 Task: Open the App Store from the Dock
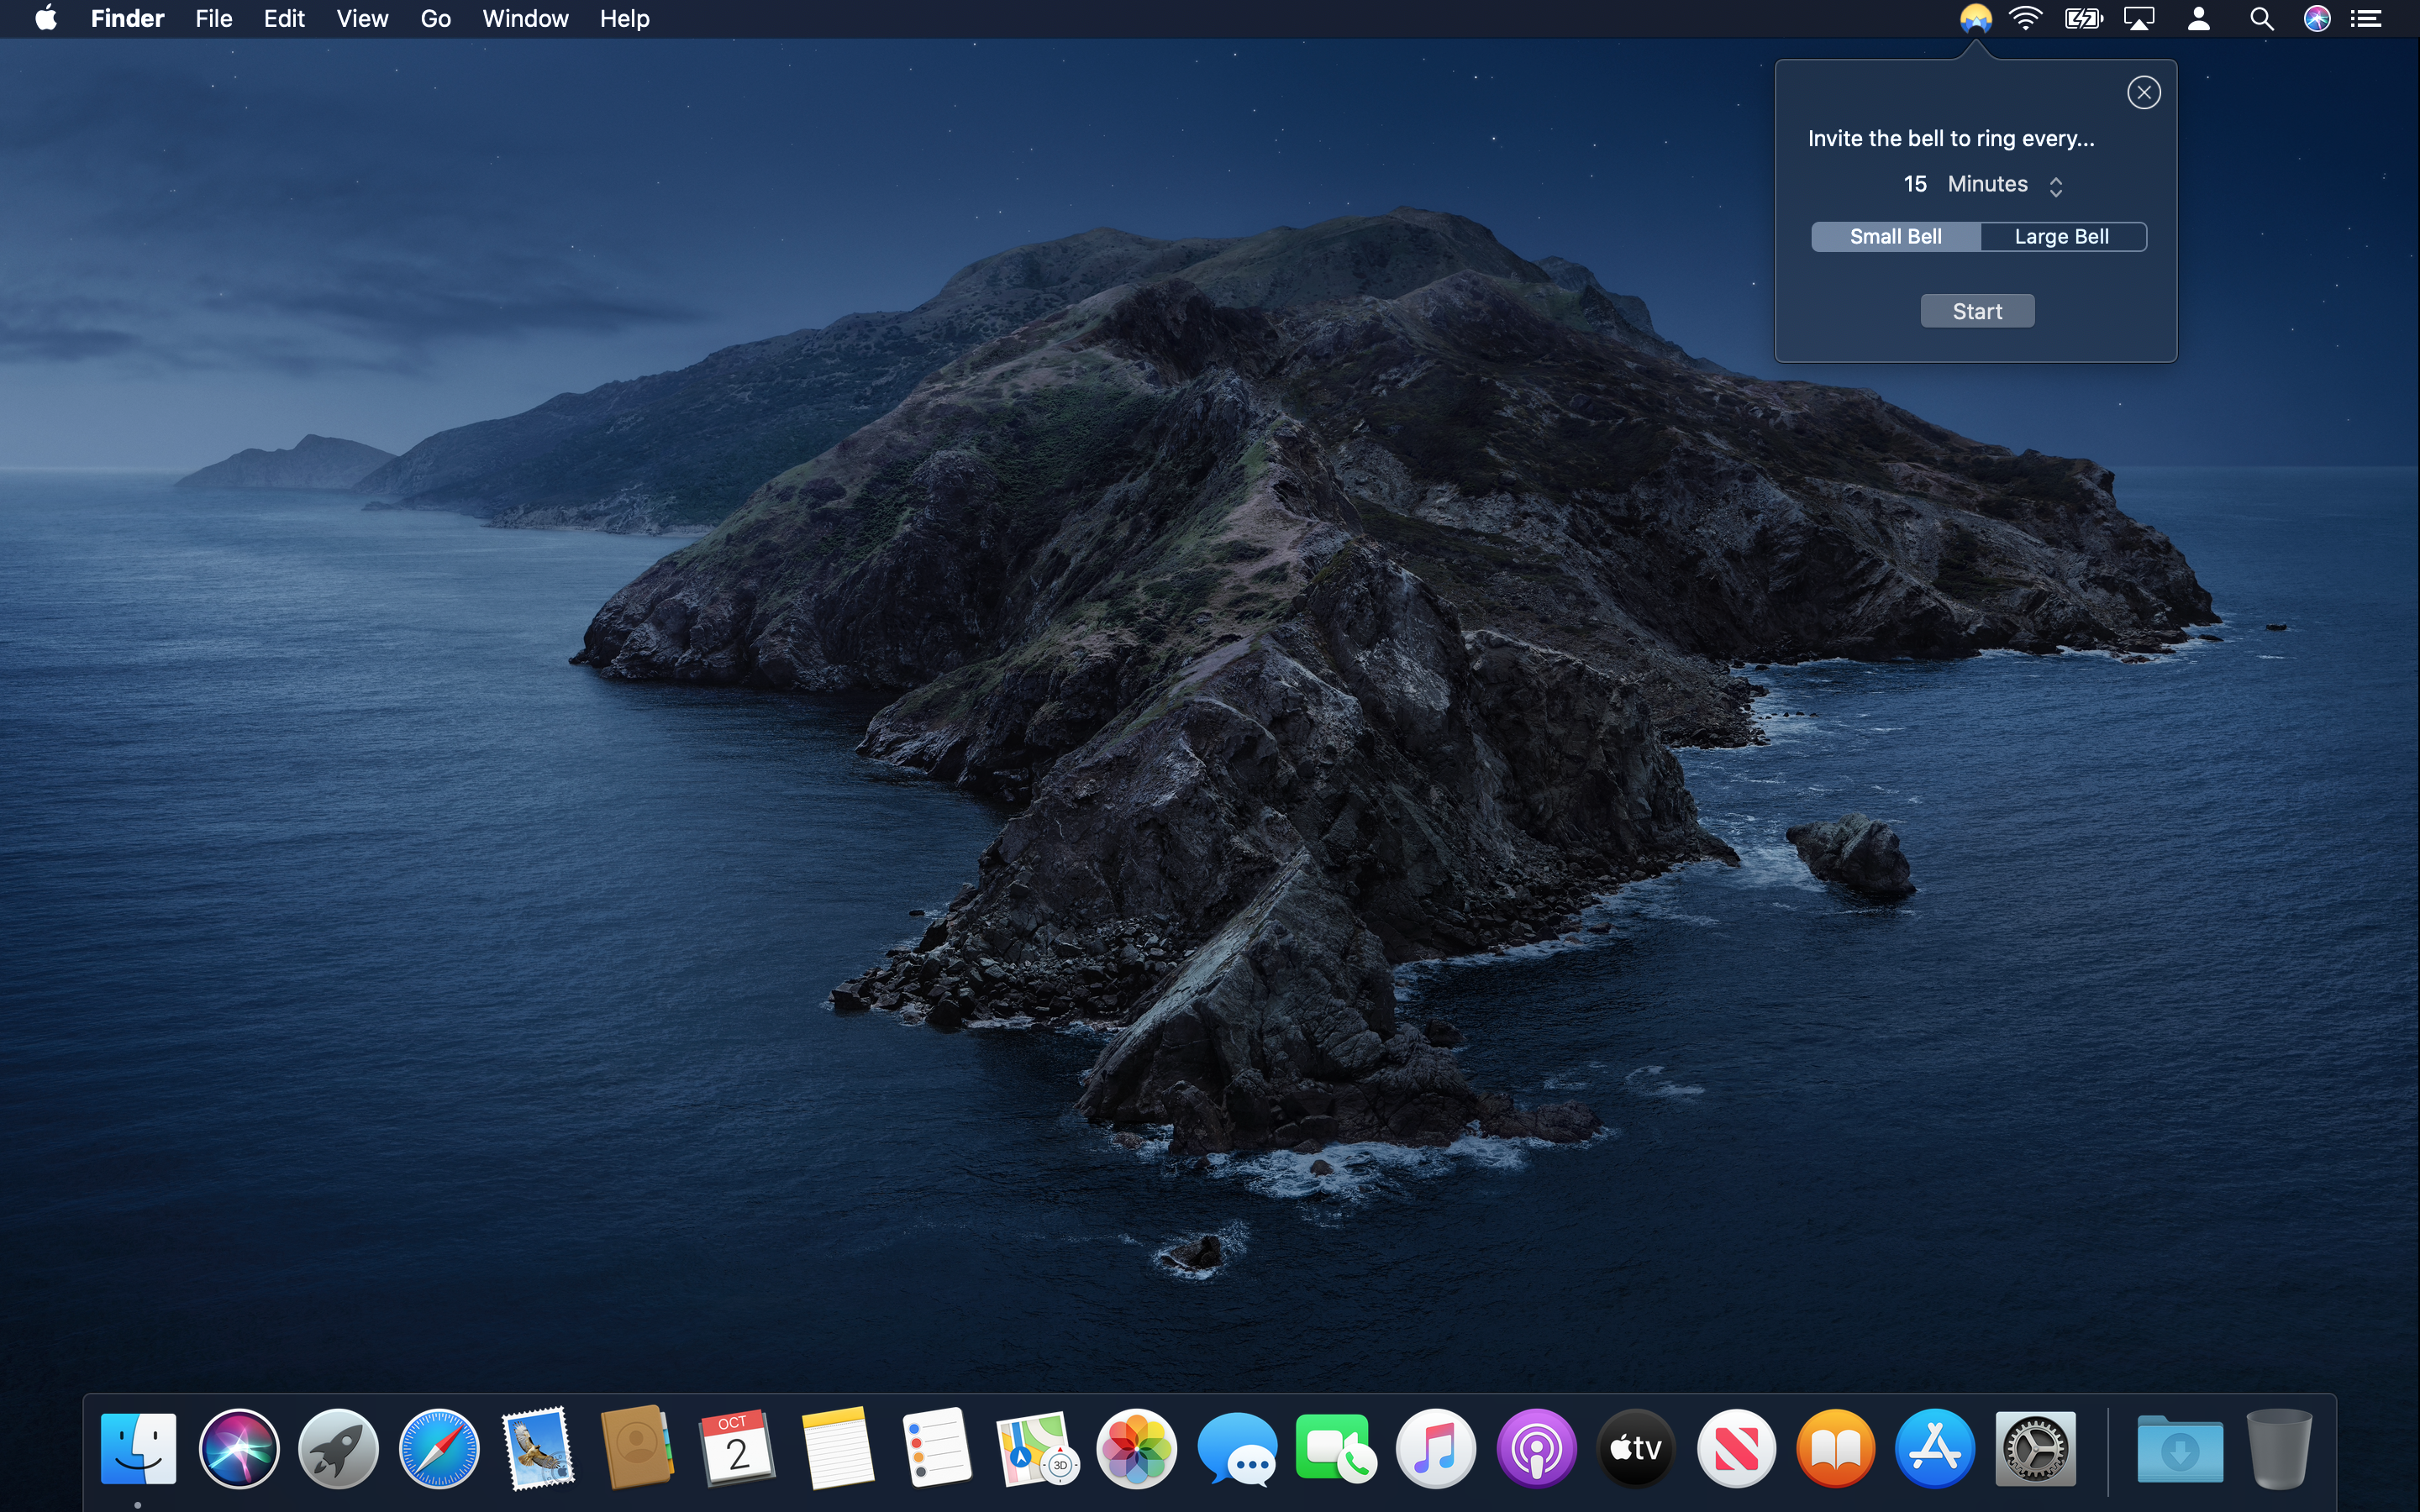coord(1935,1447)
